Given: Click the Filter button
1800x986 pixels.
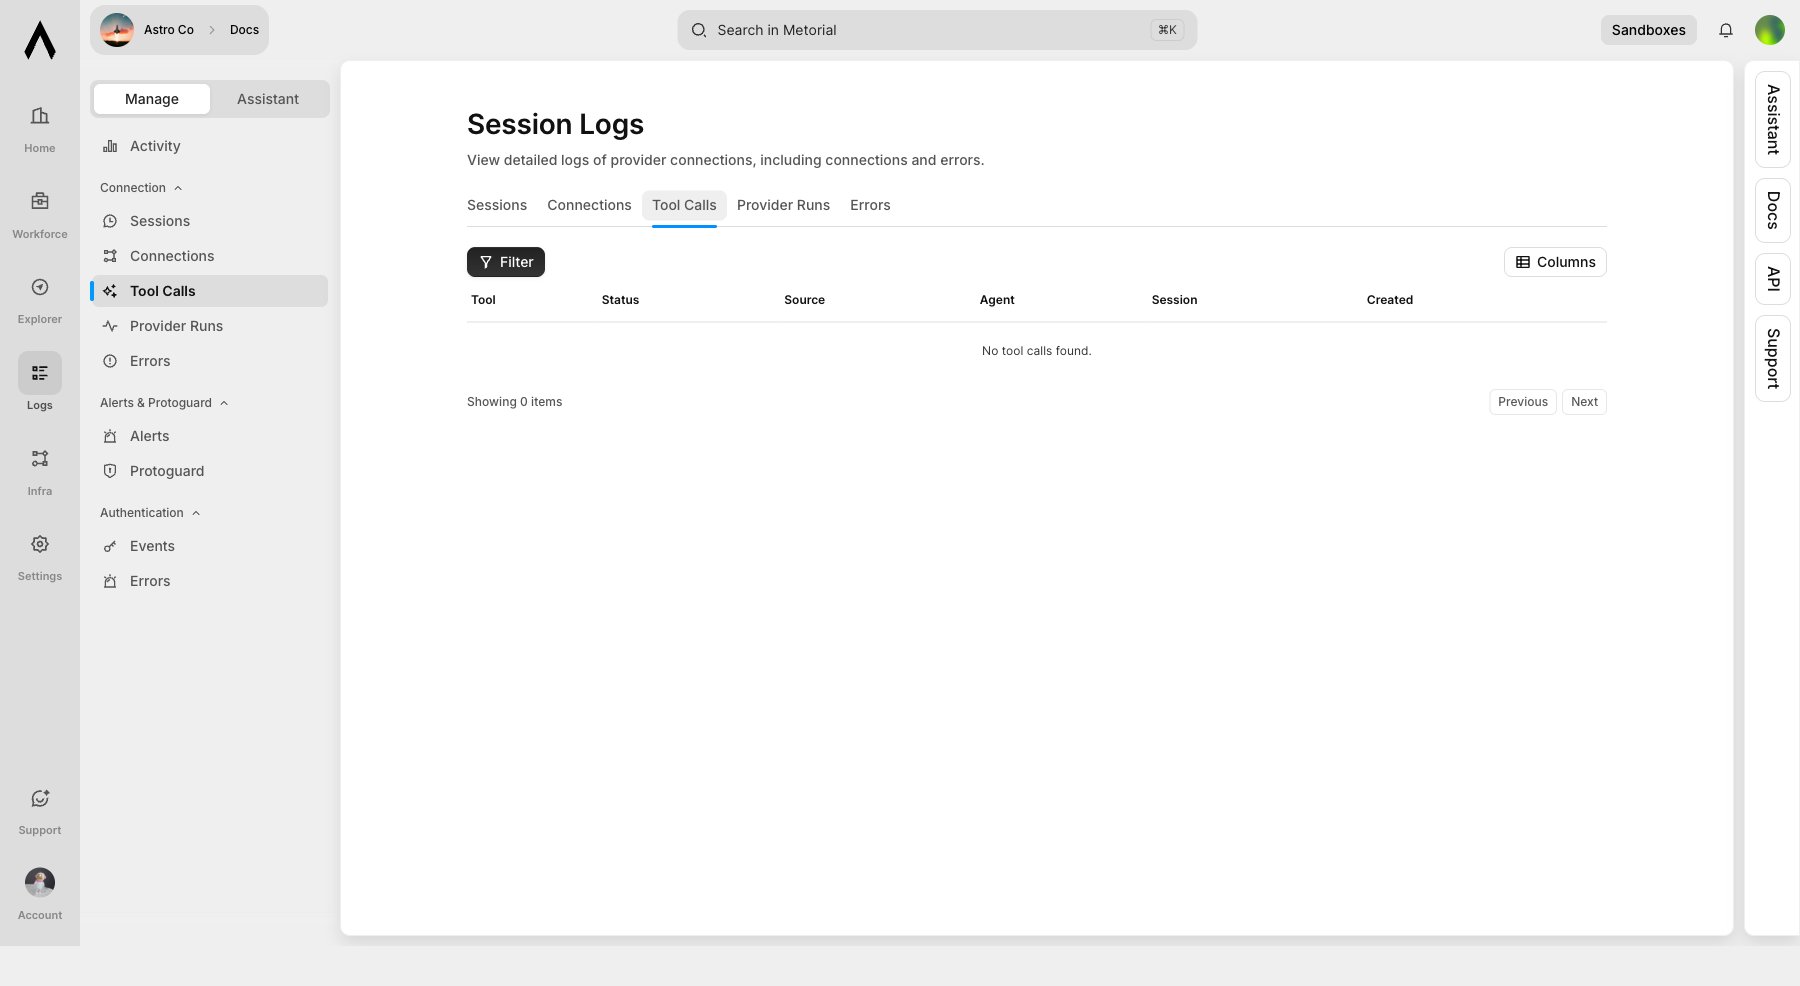Looking at the screenshot, I should pos(506,262).
